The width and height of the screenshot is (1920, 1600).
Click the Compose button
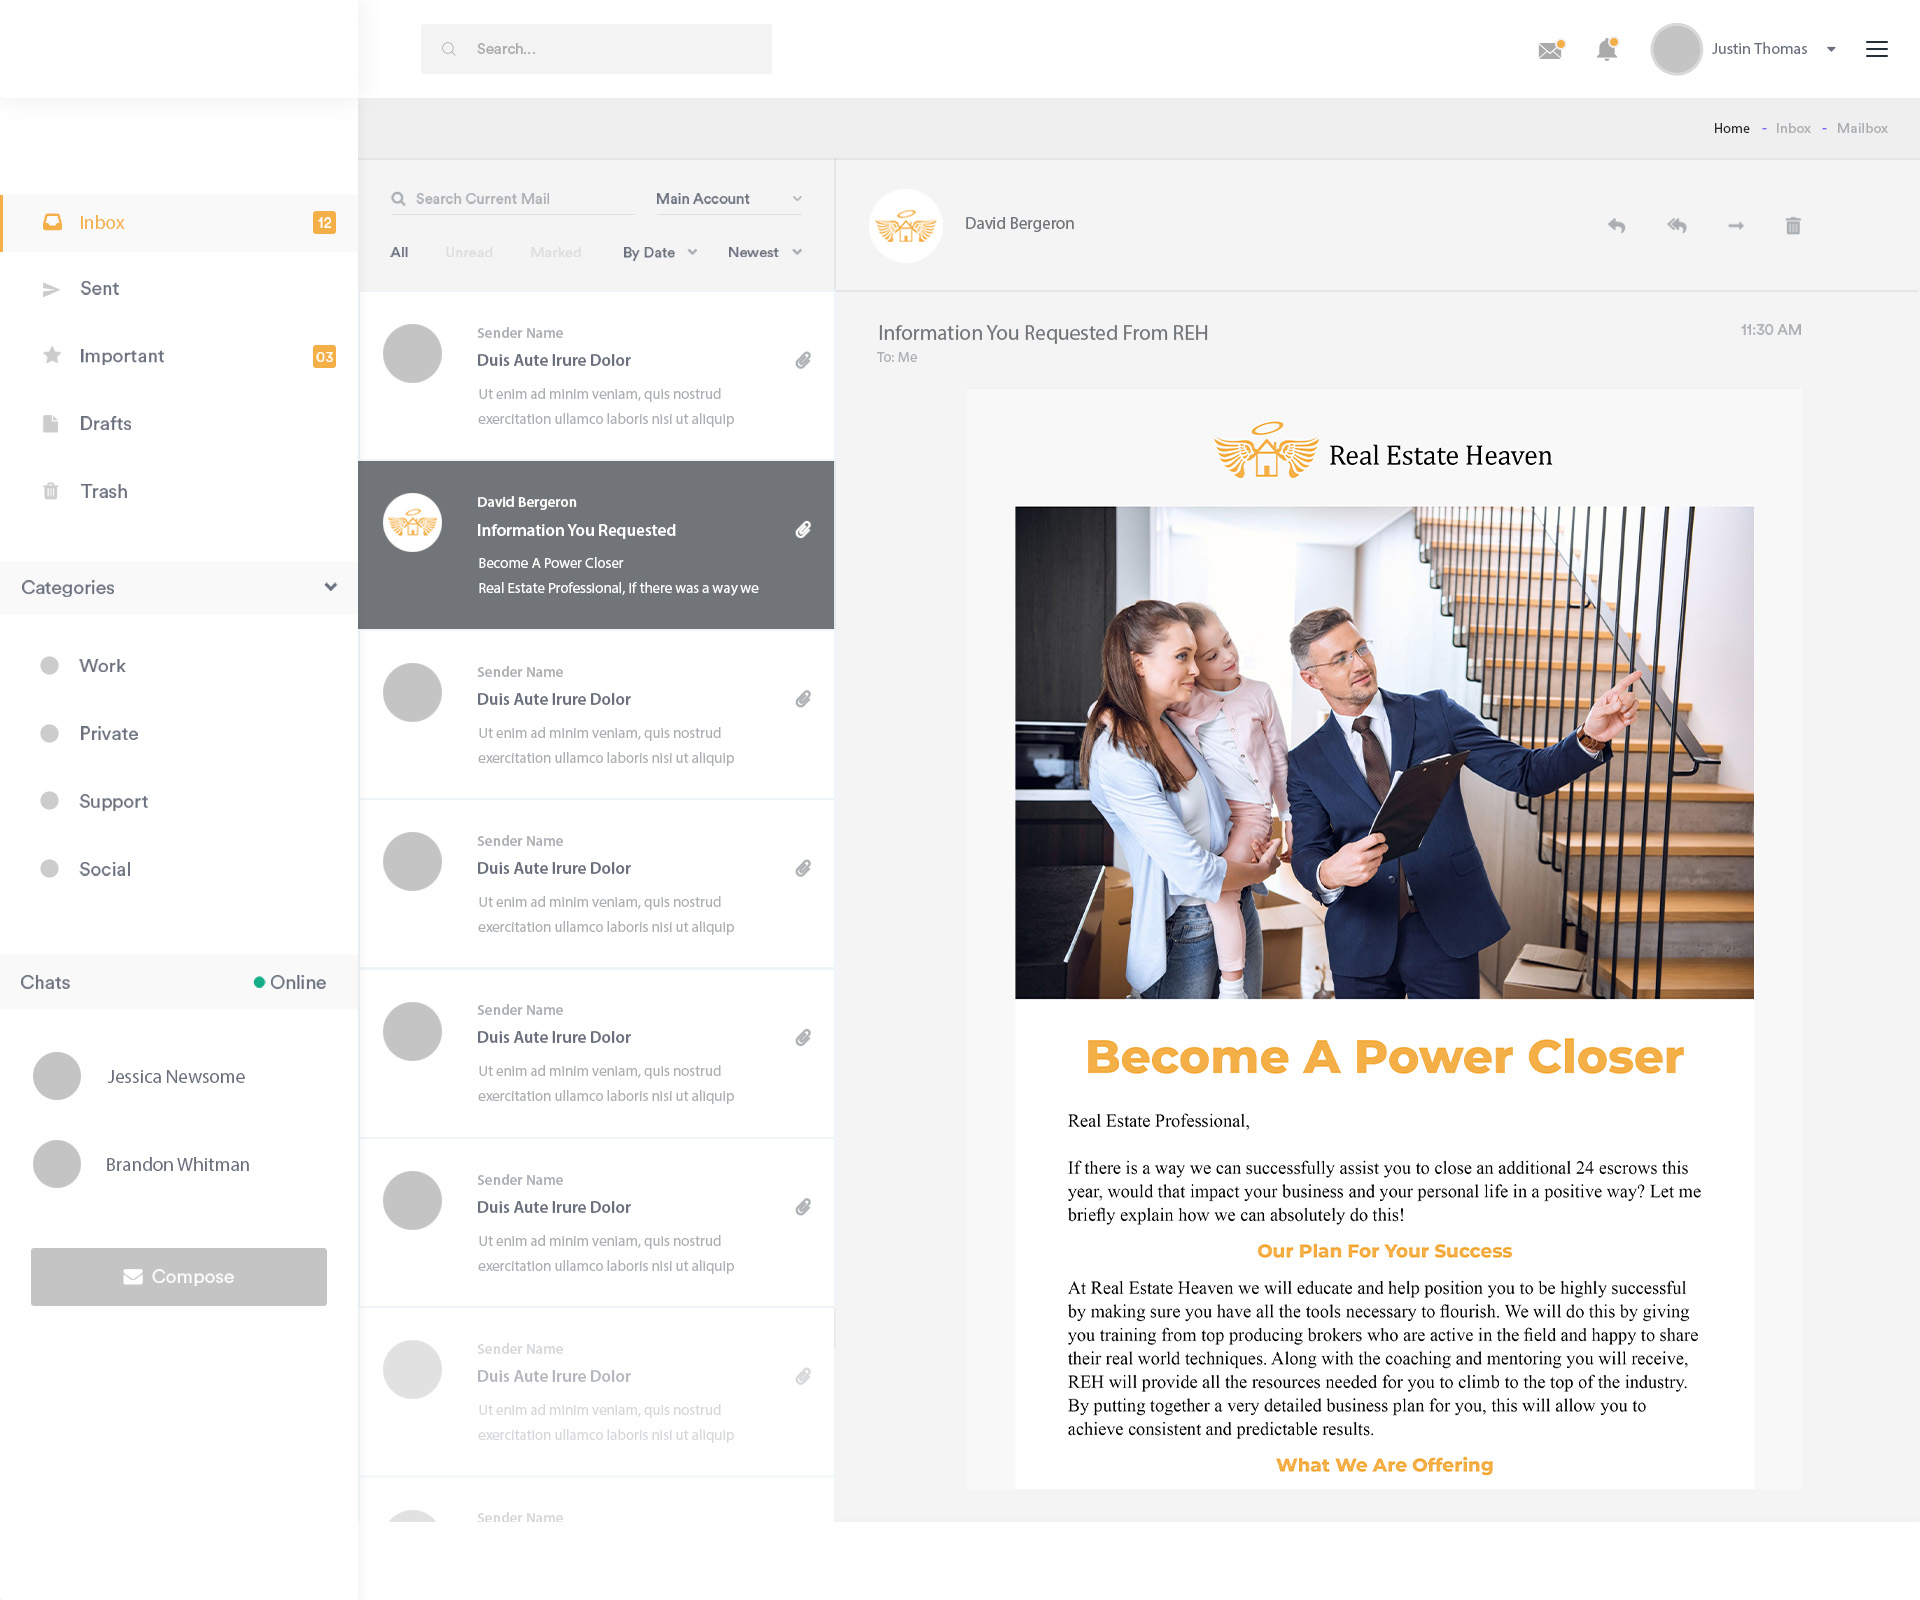pos(179,1277)
